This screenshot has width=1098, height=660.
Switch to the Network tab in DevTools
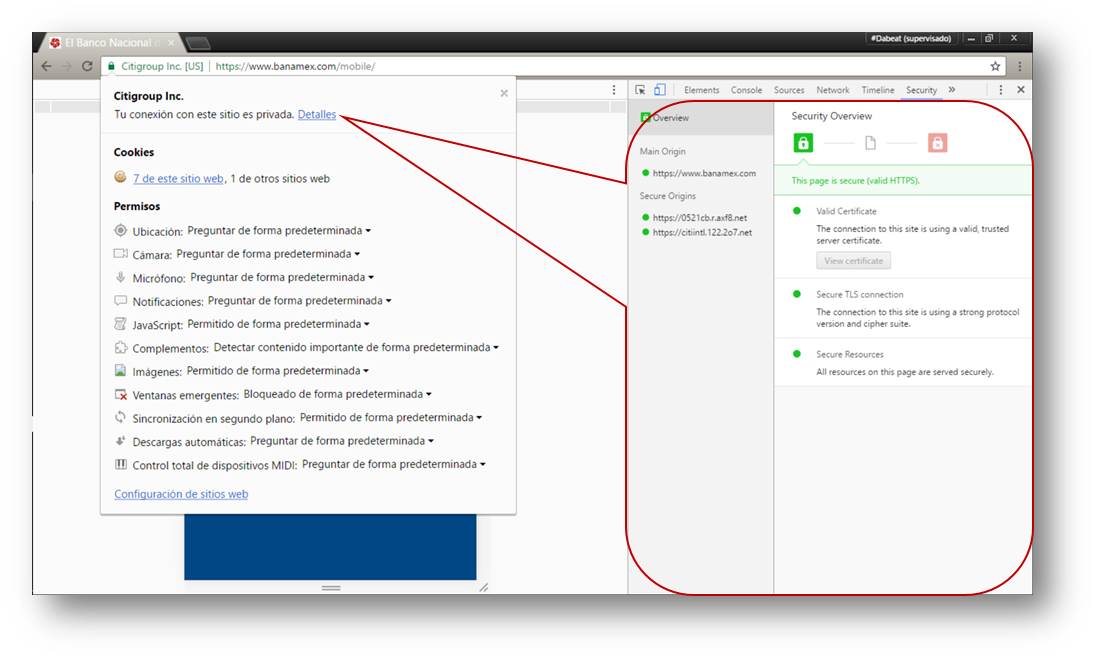(833, 90)
